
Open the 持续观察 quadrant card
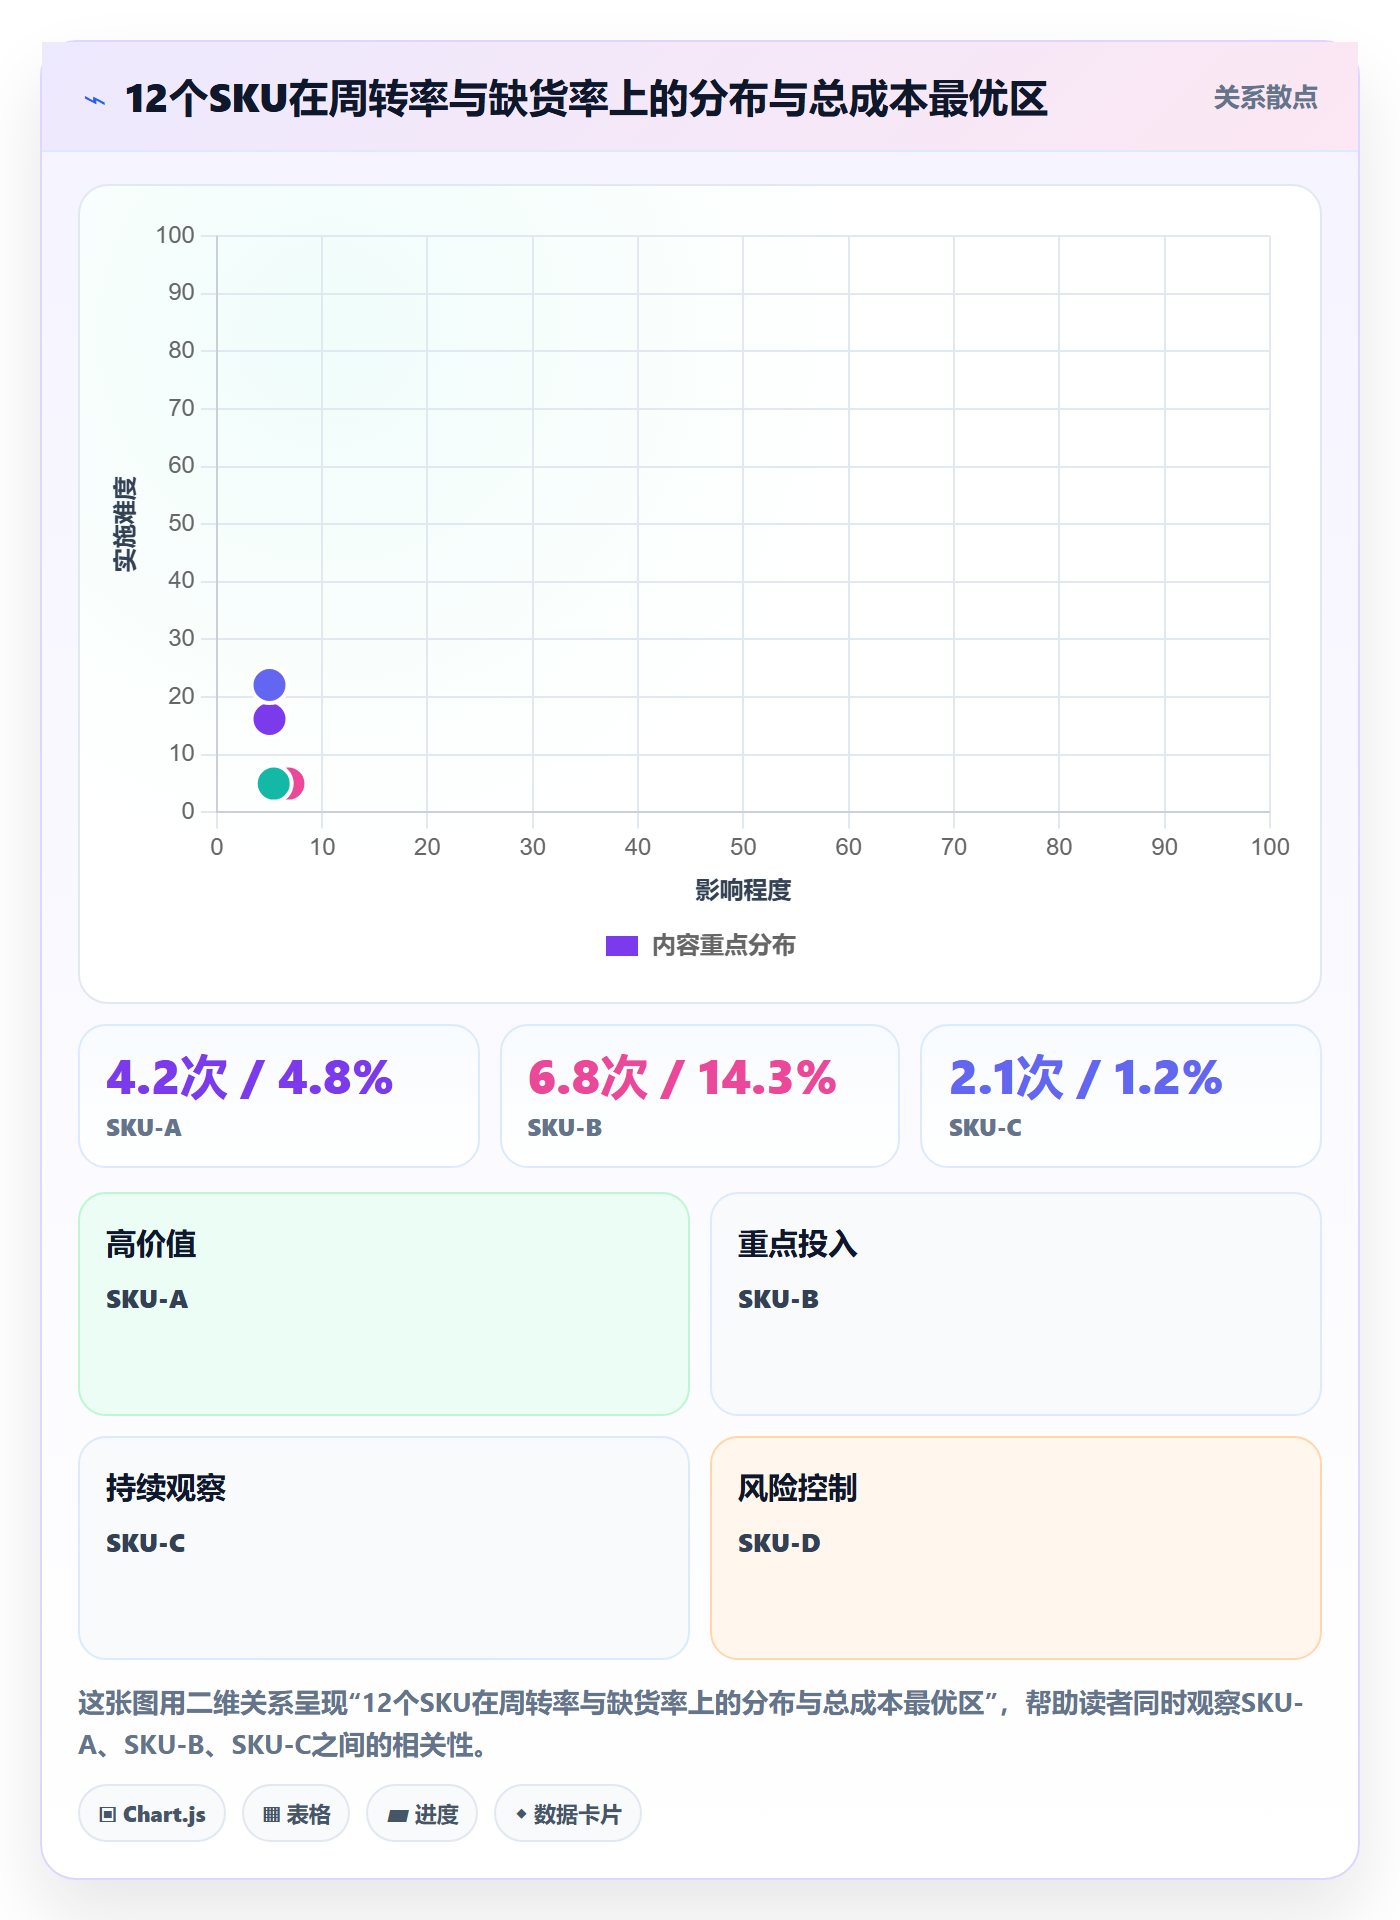384,1548
